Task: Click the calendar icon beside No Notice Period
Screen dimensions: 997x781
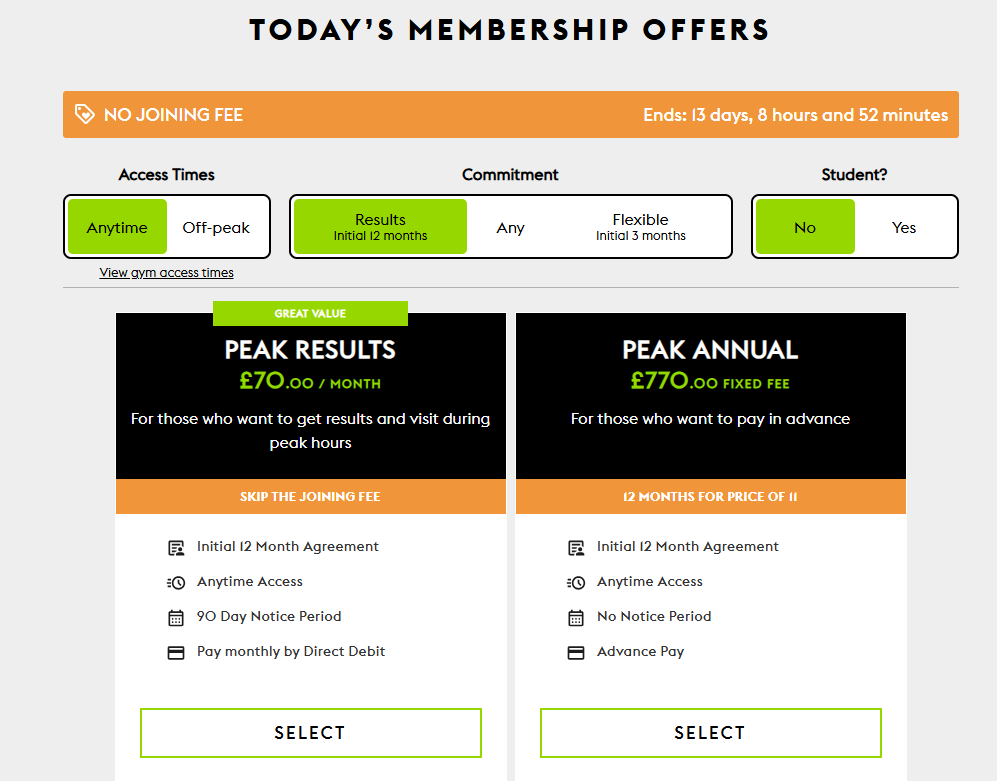Action: (x=576, y=616)
